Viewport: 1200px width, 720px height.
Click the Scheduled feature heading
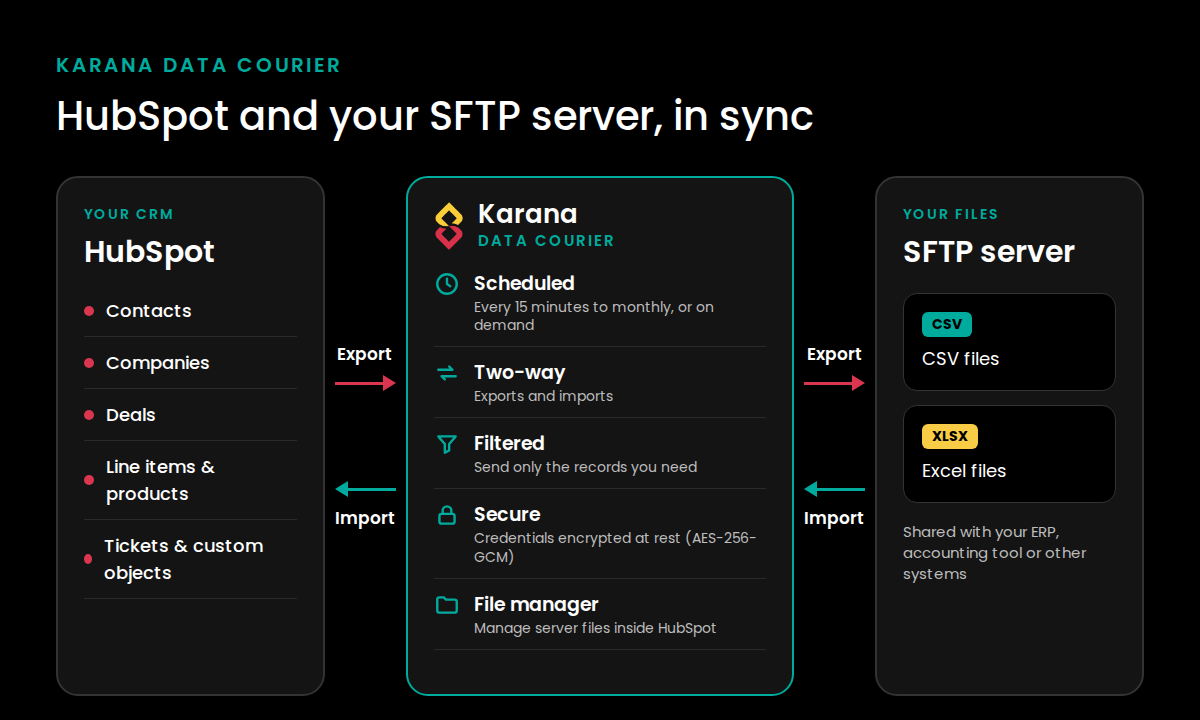tap(524, 283)
